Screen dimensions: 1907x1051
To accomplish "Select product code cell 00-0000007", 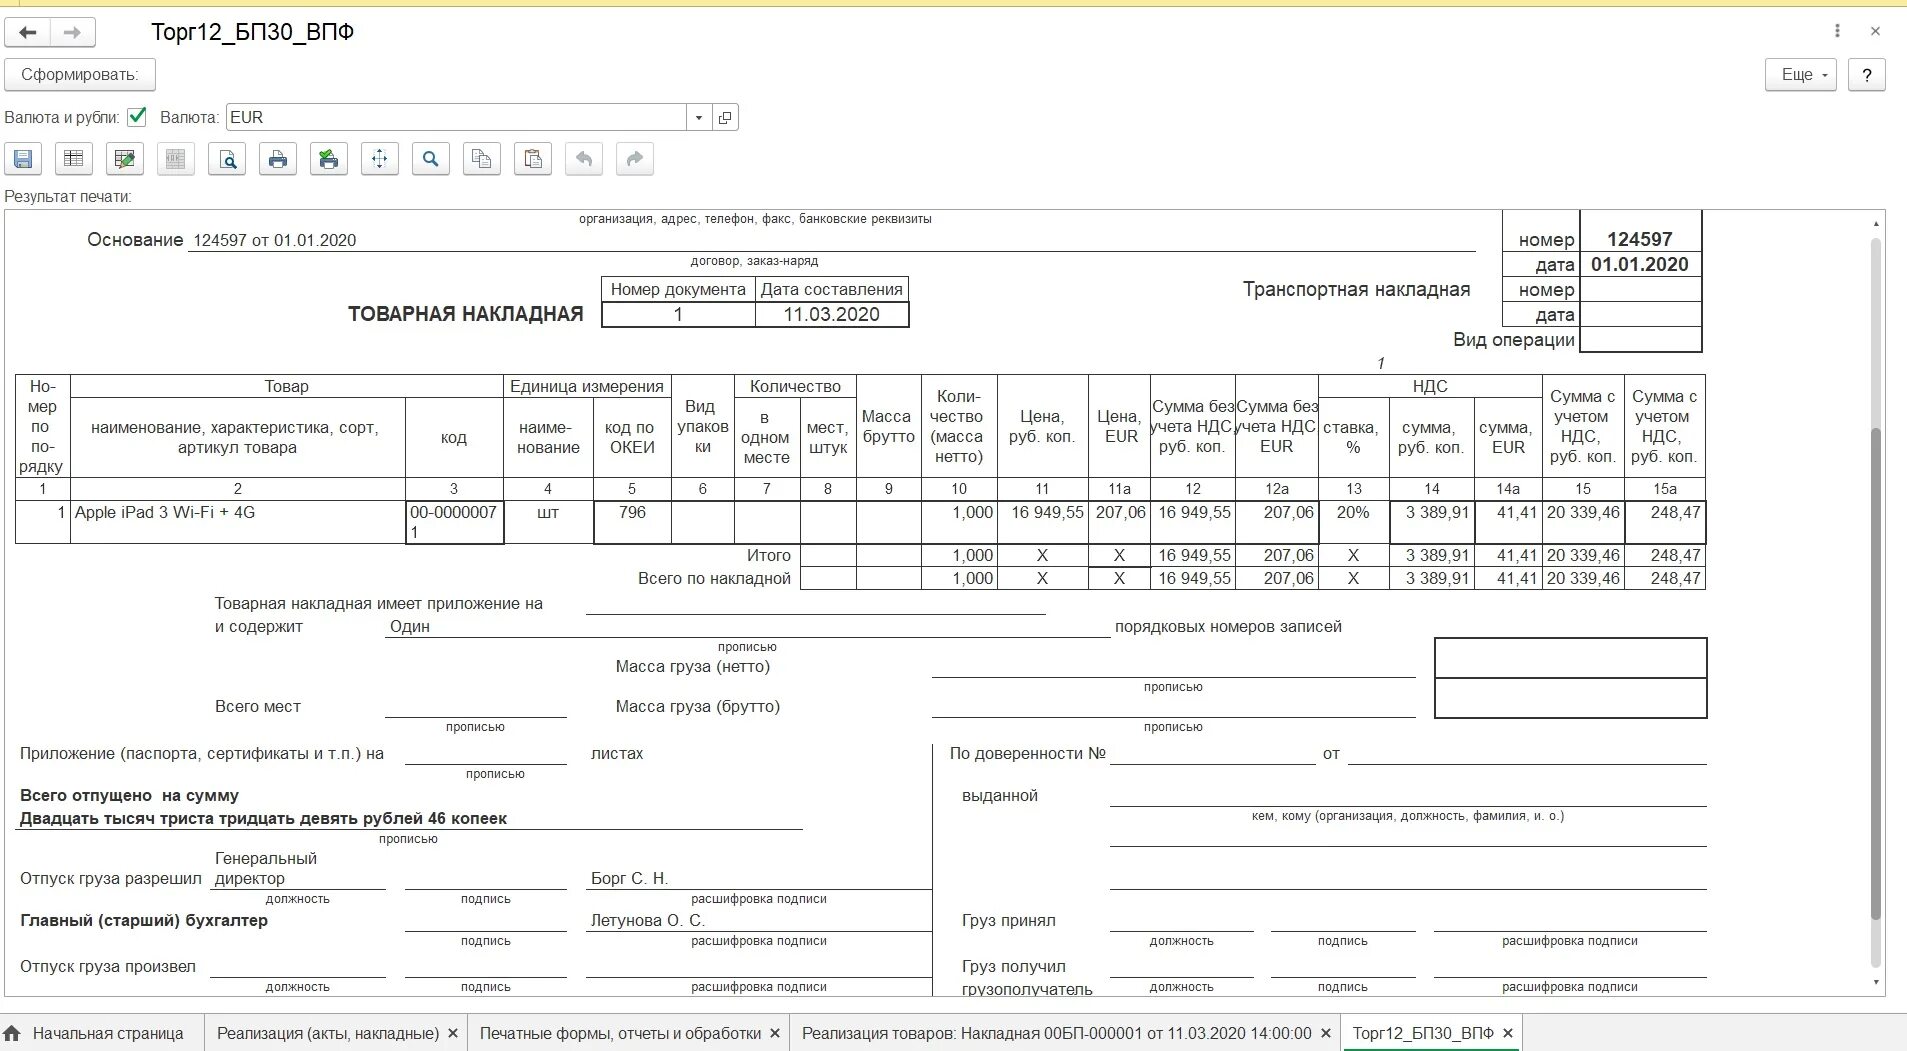I will tap(454, 522).
